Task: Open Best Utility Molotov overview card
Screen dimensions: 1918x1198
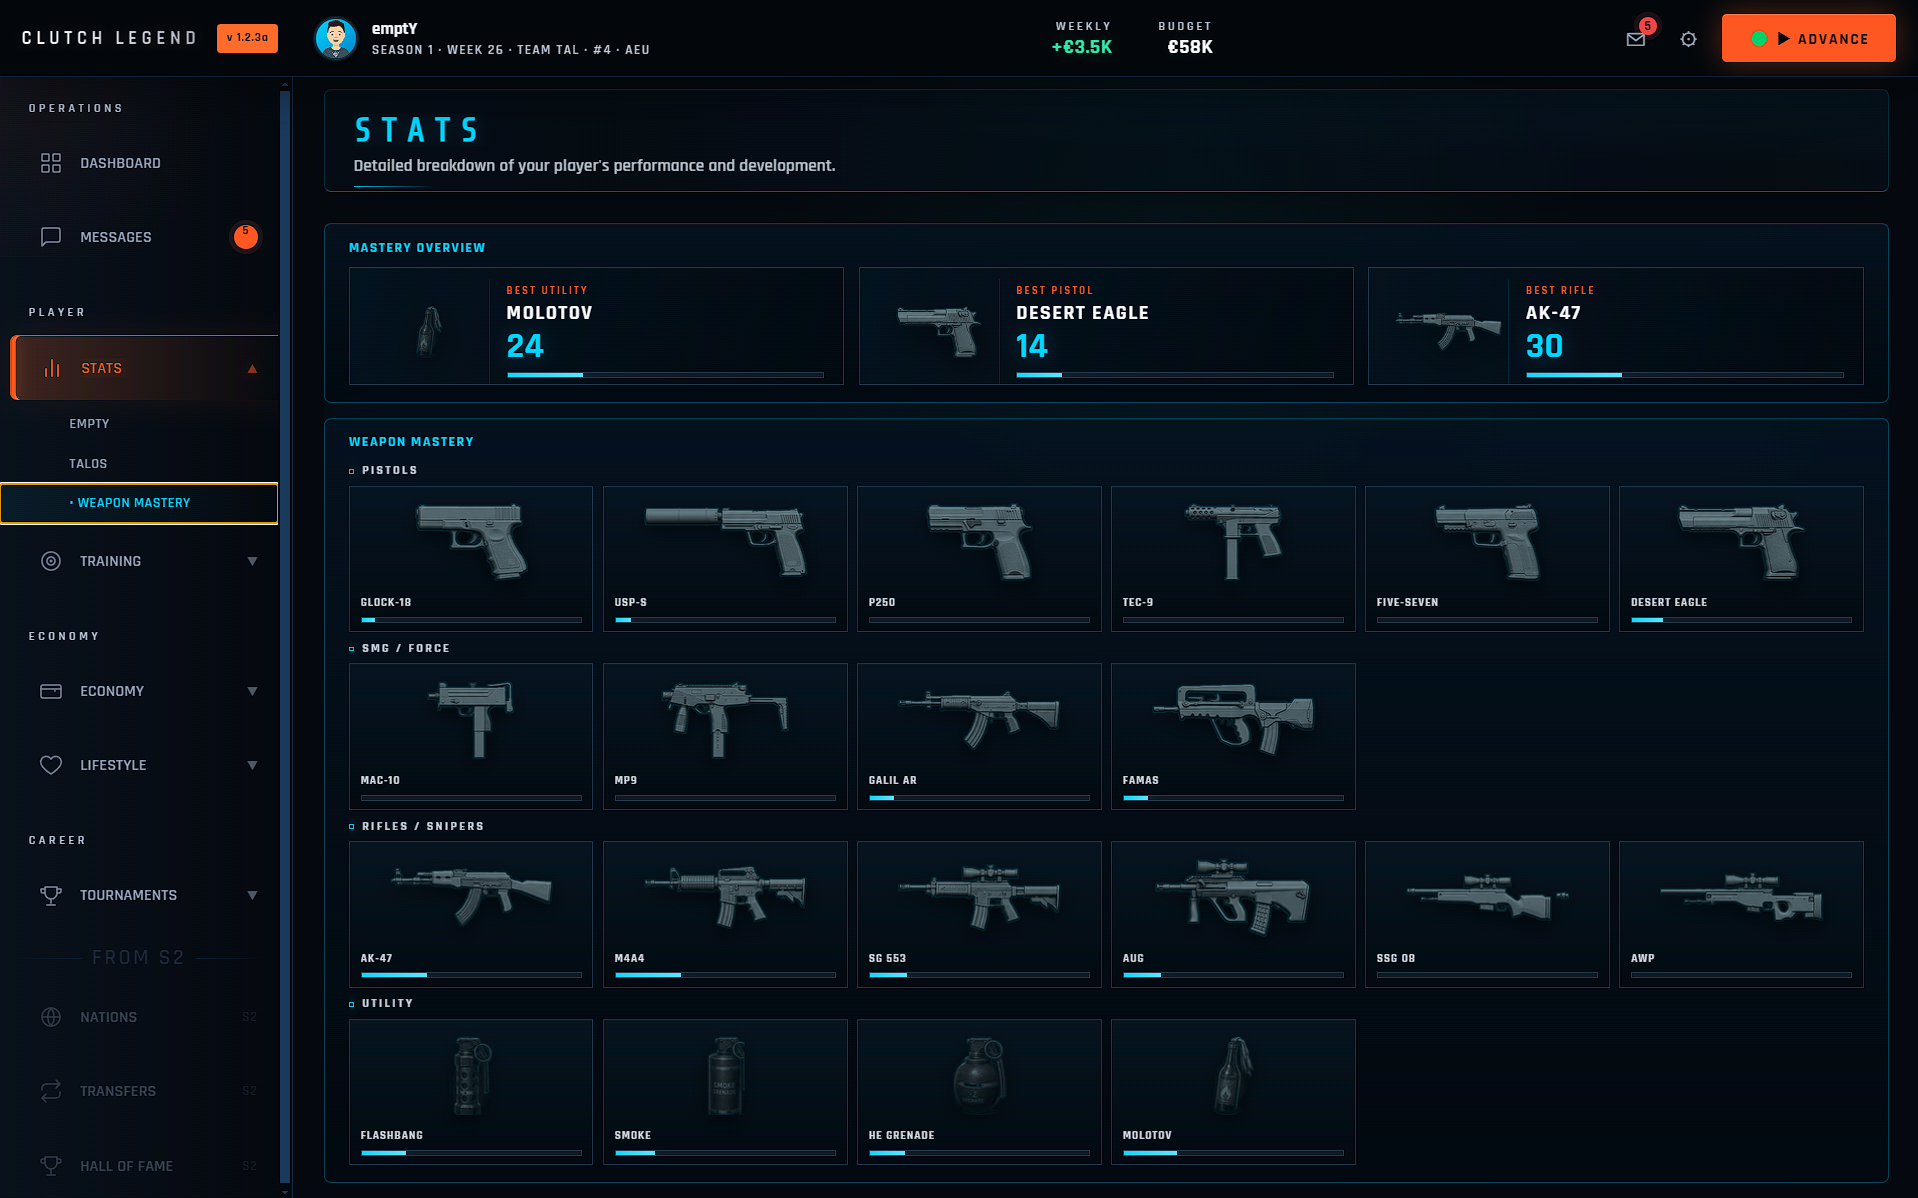Action: (x=596, y=326)
